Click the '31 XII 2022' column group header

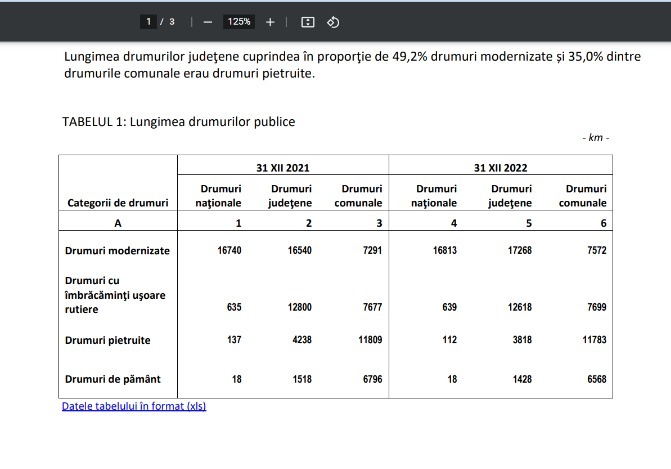tap(501, 168)
